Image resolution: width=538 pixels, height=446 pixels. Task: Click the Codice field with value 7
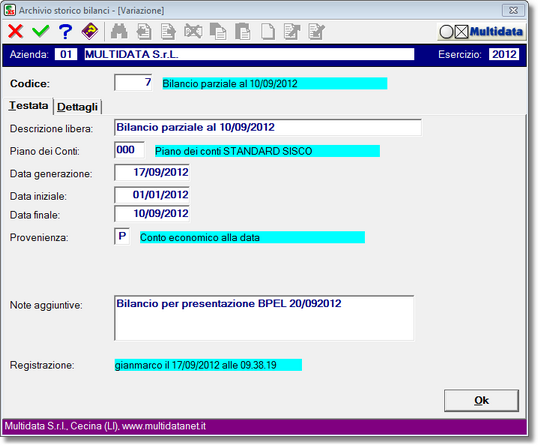pos(133,82)
